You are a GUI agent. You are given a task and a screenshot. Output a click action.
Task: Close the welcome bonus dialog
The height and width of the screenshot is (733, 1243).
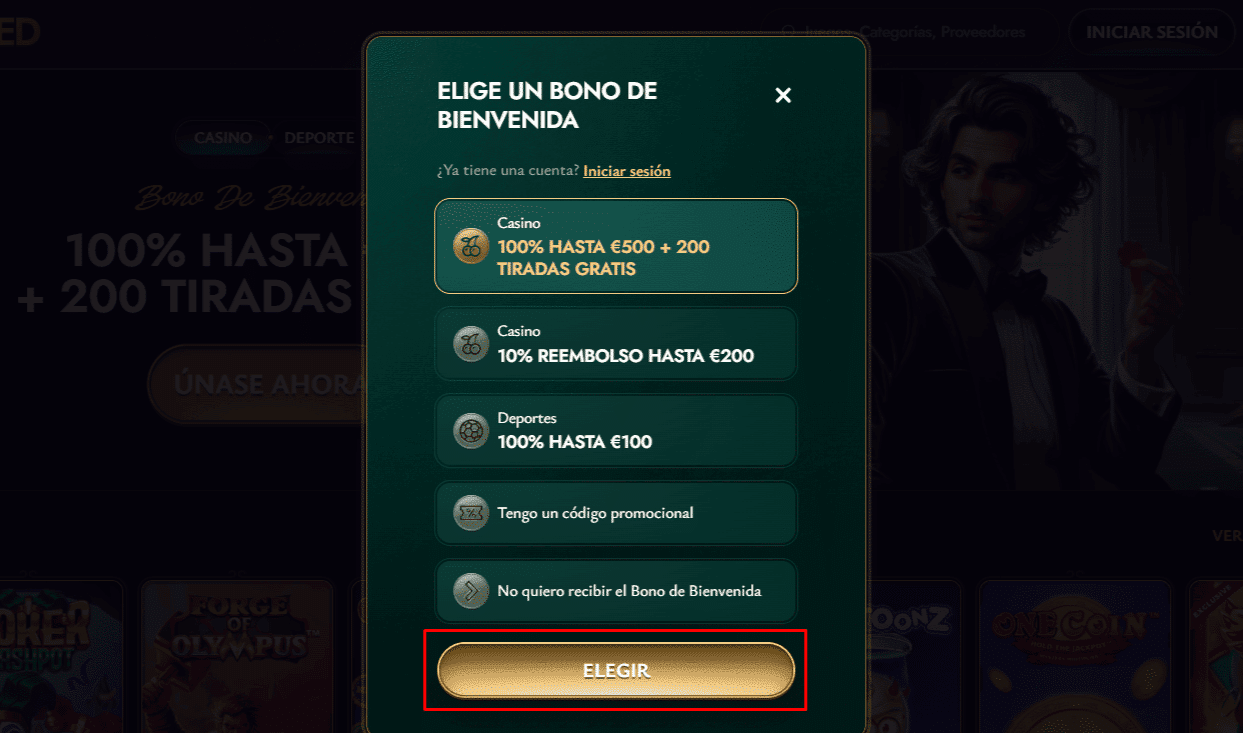pos(783,95)
